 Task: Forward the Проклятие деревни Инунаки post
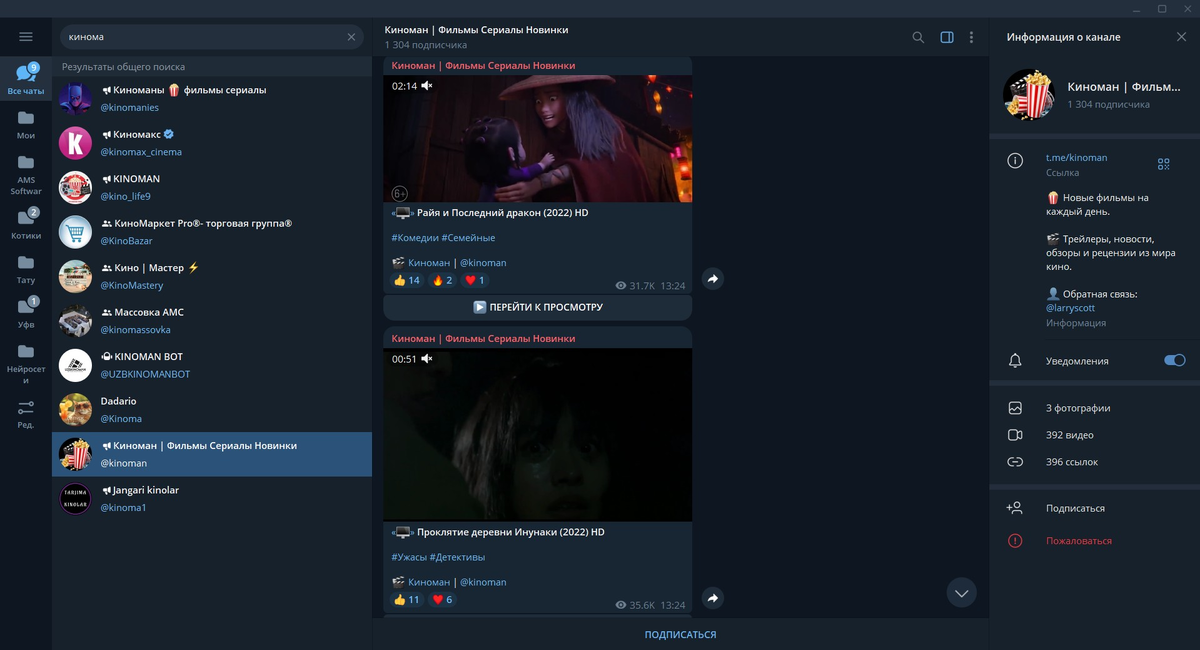coord(712,598)
